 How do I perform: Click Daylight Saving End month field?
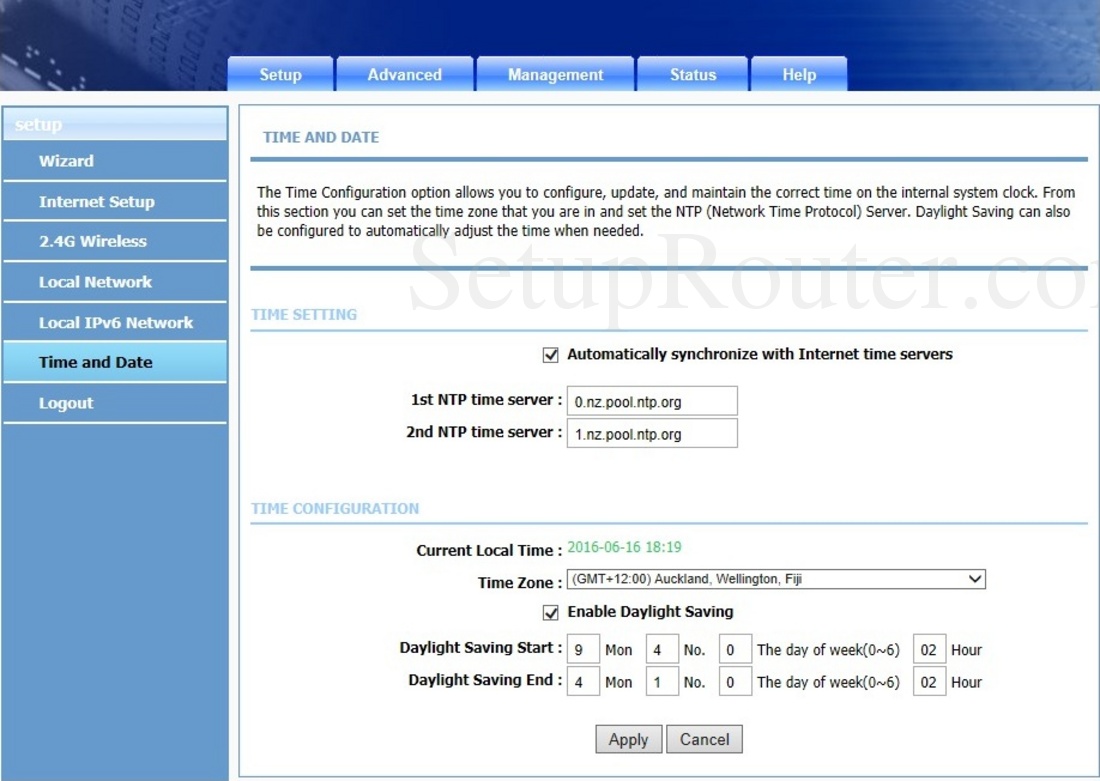[583, 681]
